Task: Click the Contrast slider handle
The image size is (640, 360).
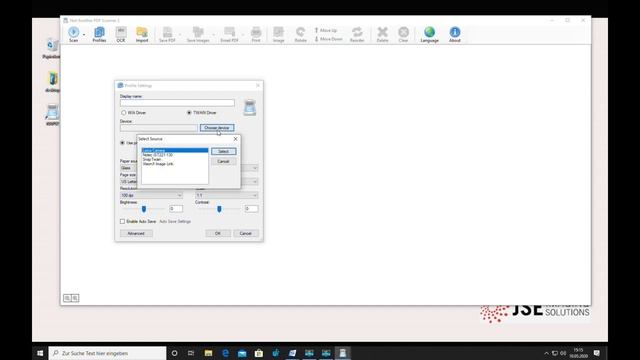Action: (x=219, y=209)
